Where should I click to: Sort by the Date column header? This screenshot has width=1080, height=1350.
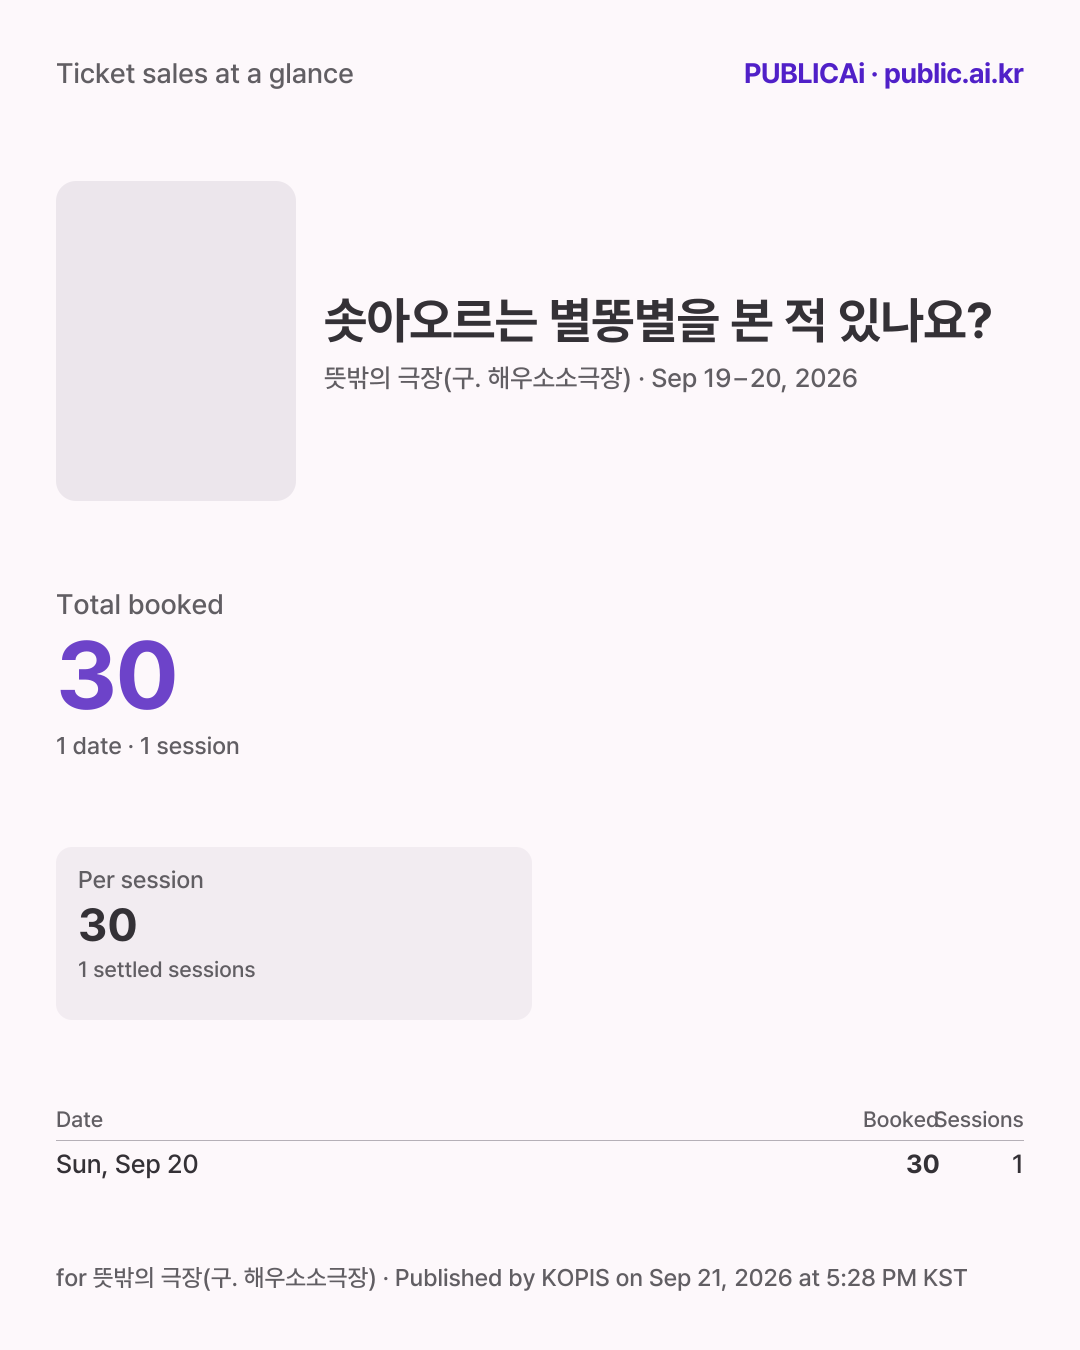click(80, 1120)
